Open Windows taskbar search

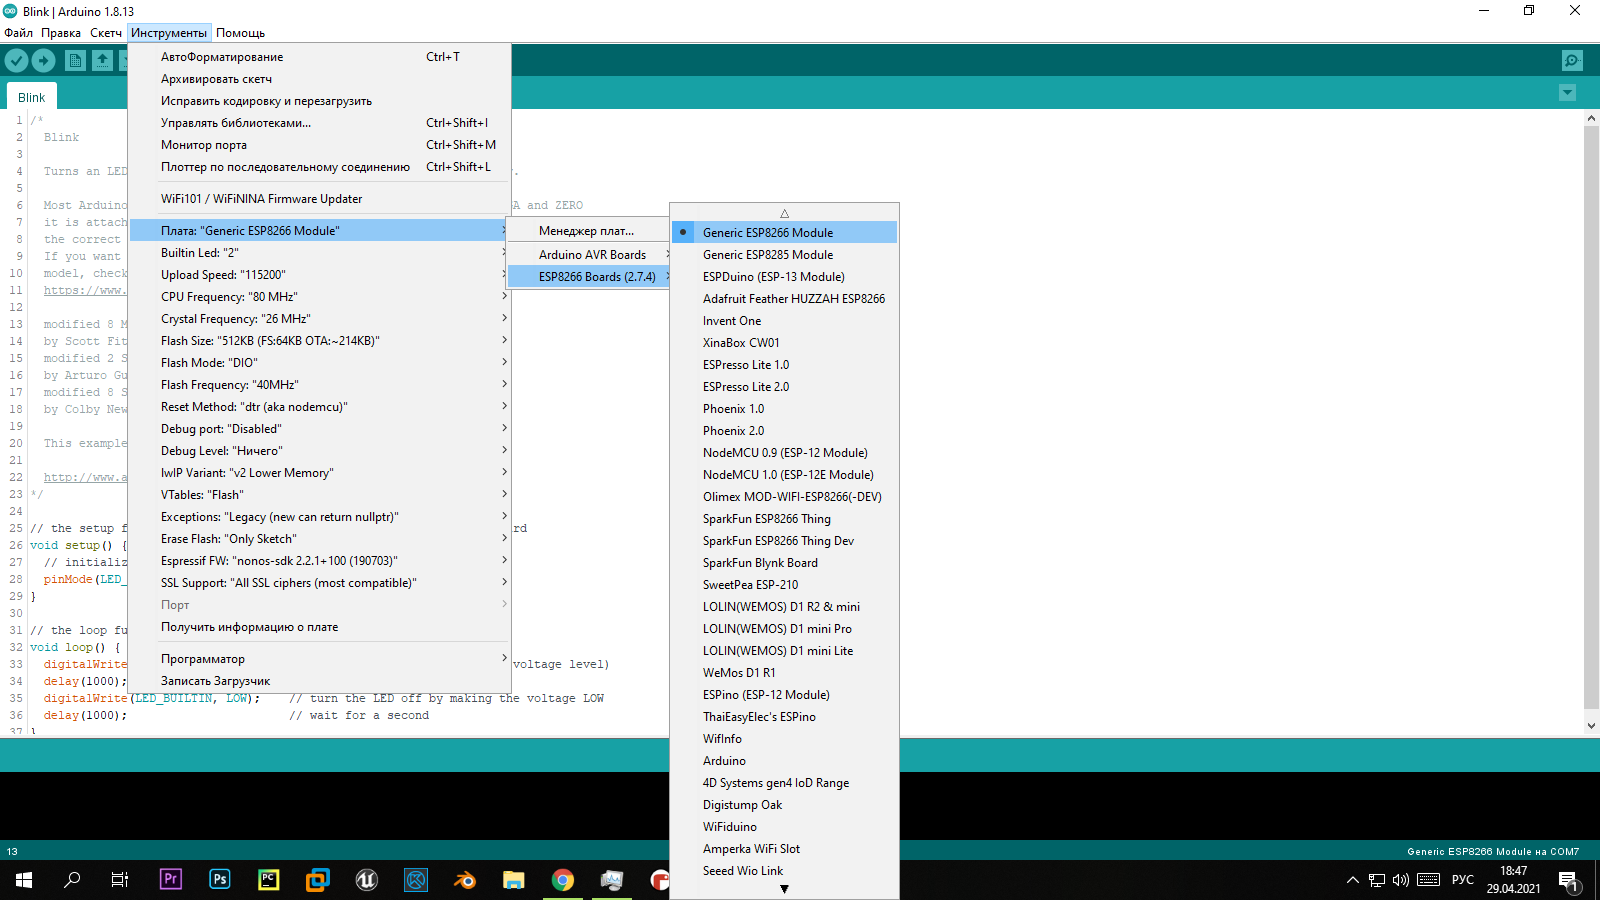72,880
